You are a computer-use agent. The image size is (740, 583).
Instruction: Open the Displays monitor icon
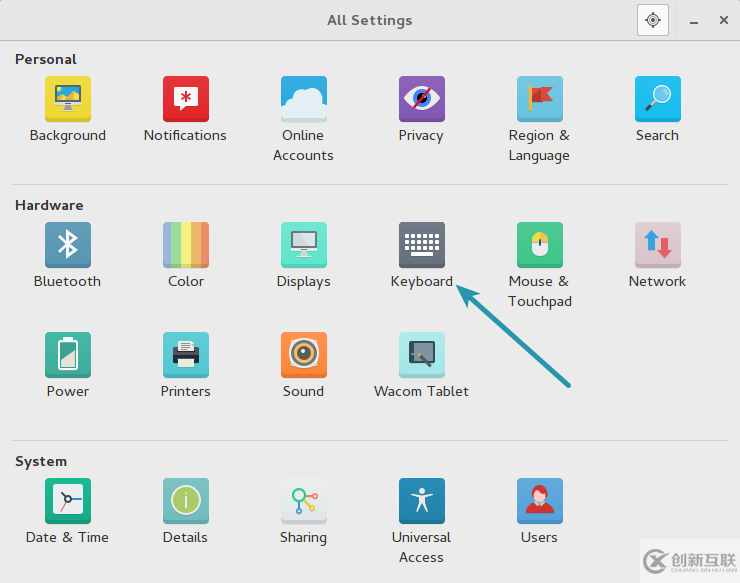[304, 245]
